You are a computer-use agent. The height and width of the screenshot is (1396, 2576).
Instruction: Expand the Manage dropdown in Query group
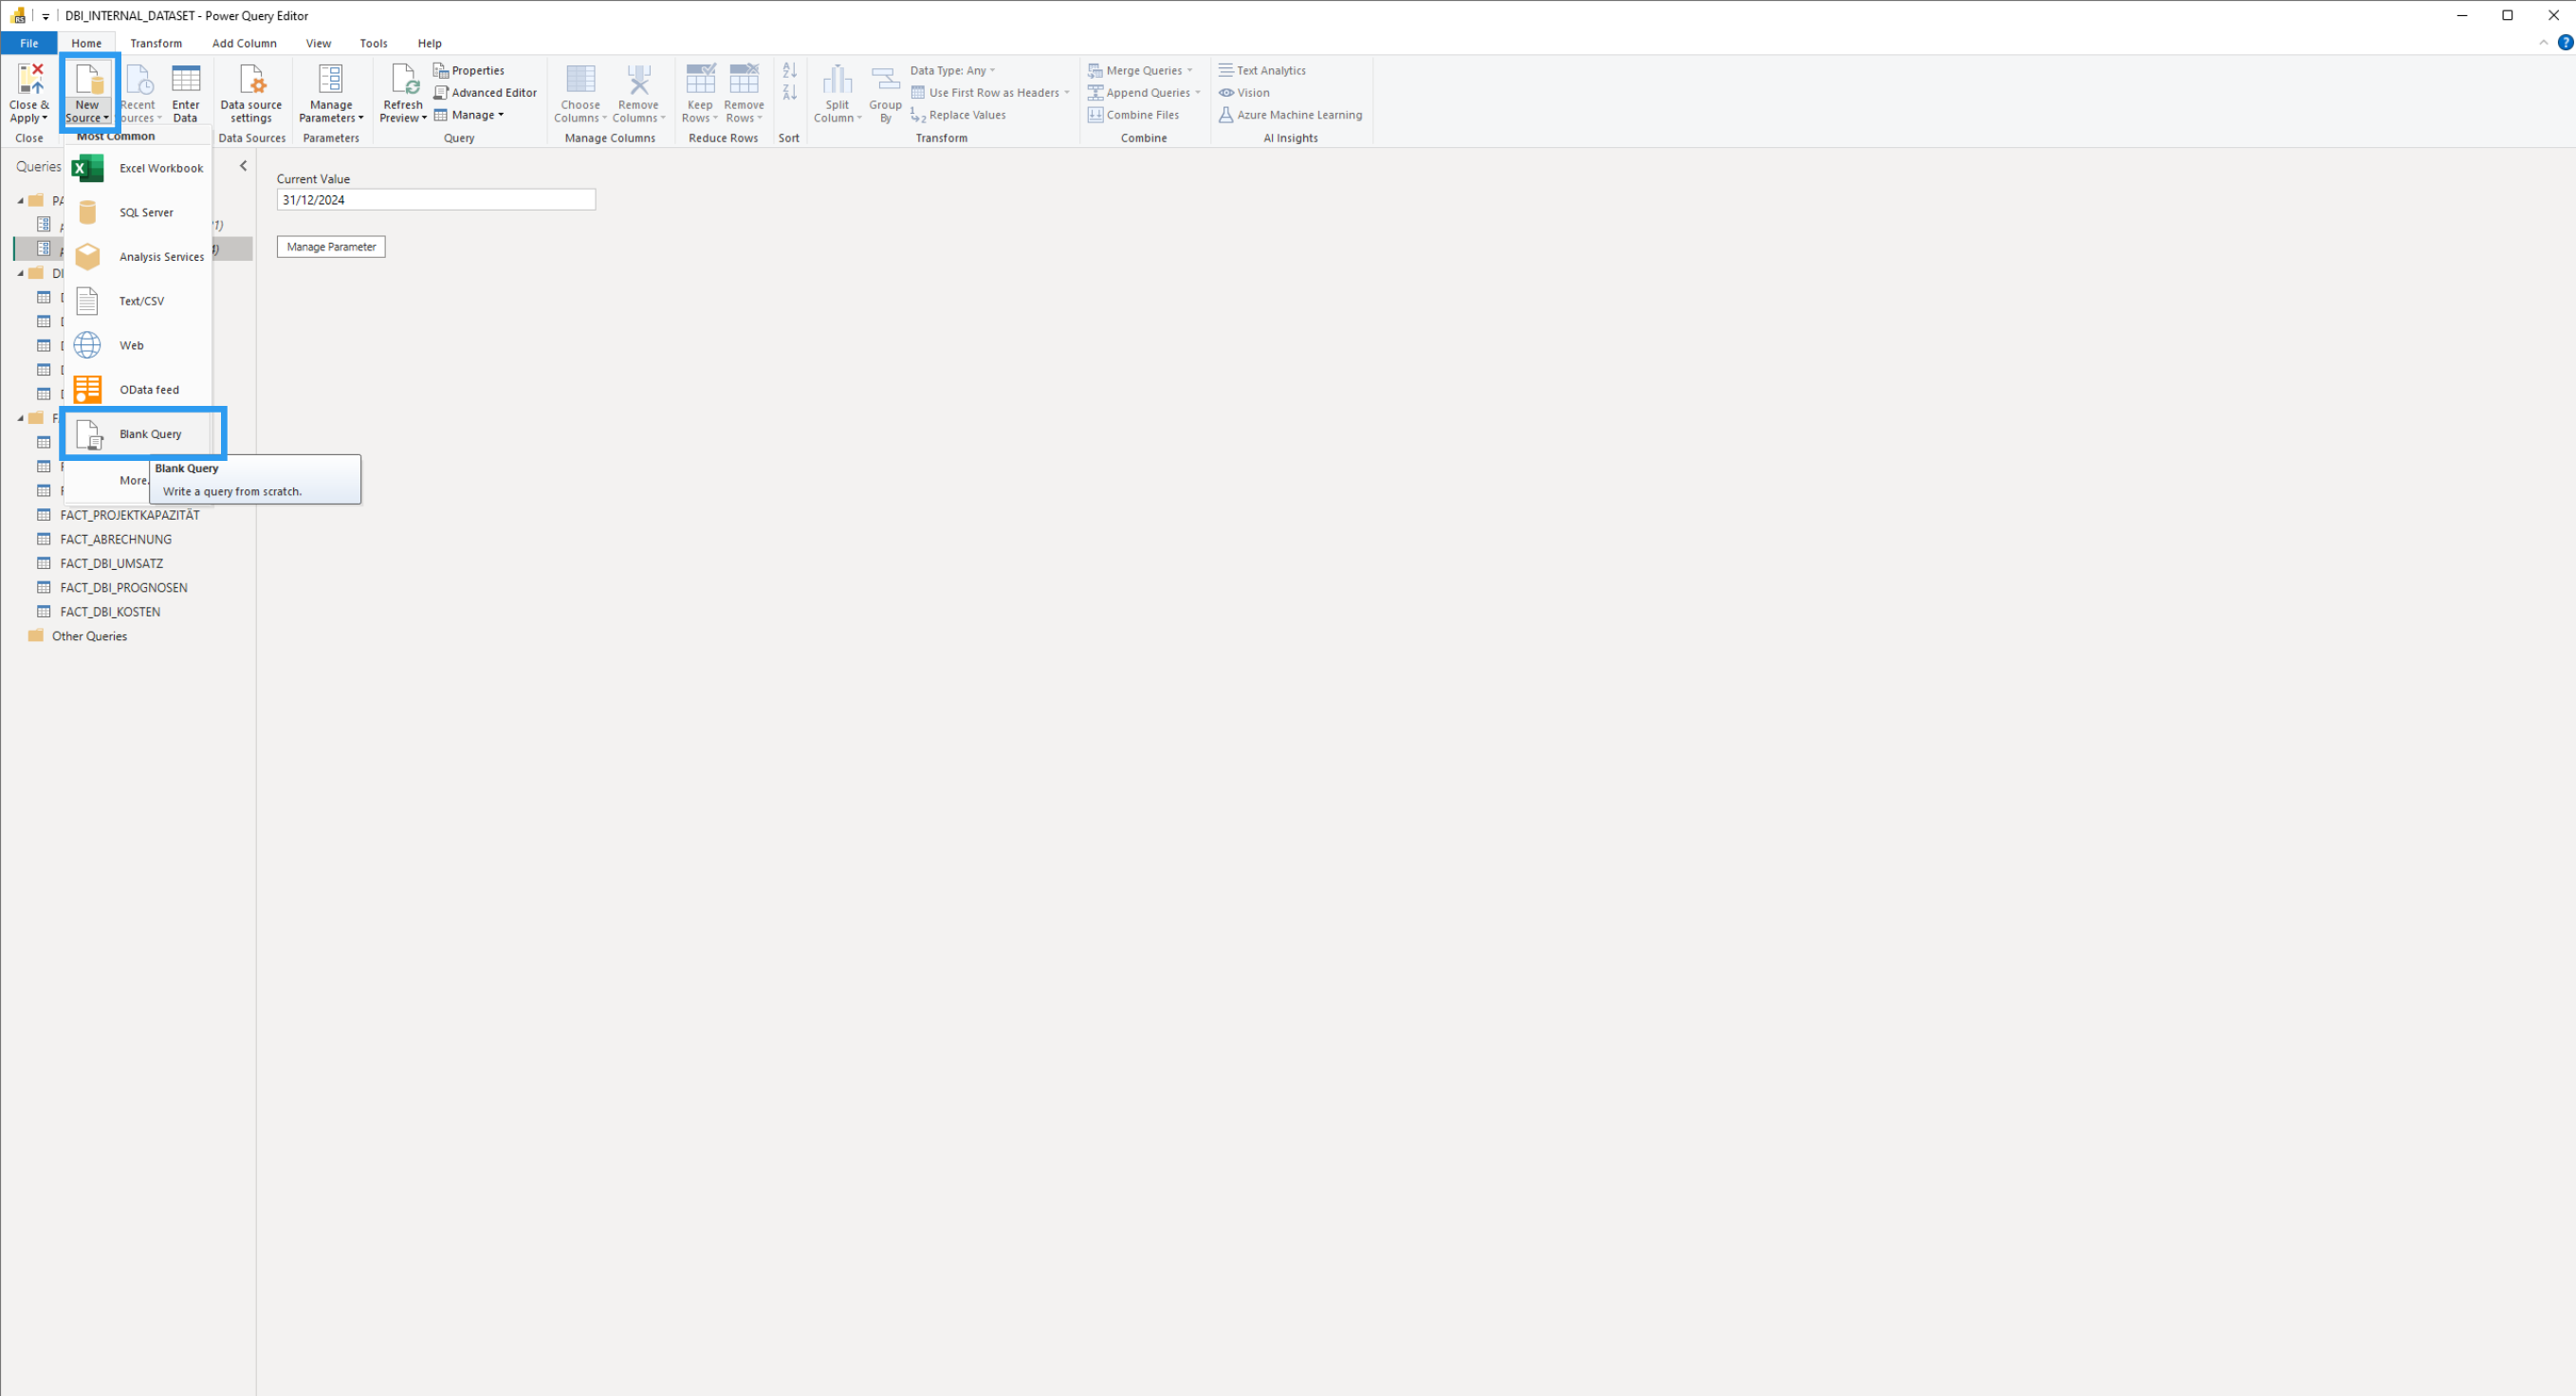point(469,115)
